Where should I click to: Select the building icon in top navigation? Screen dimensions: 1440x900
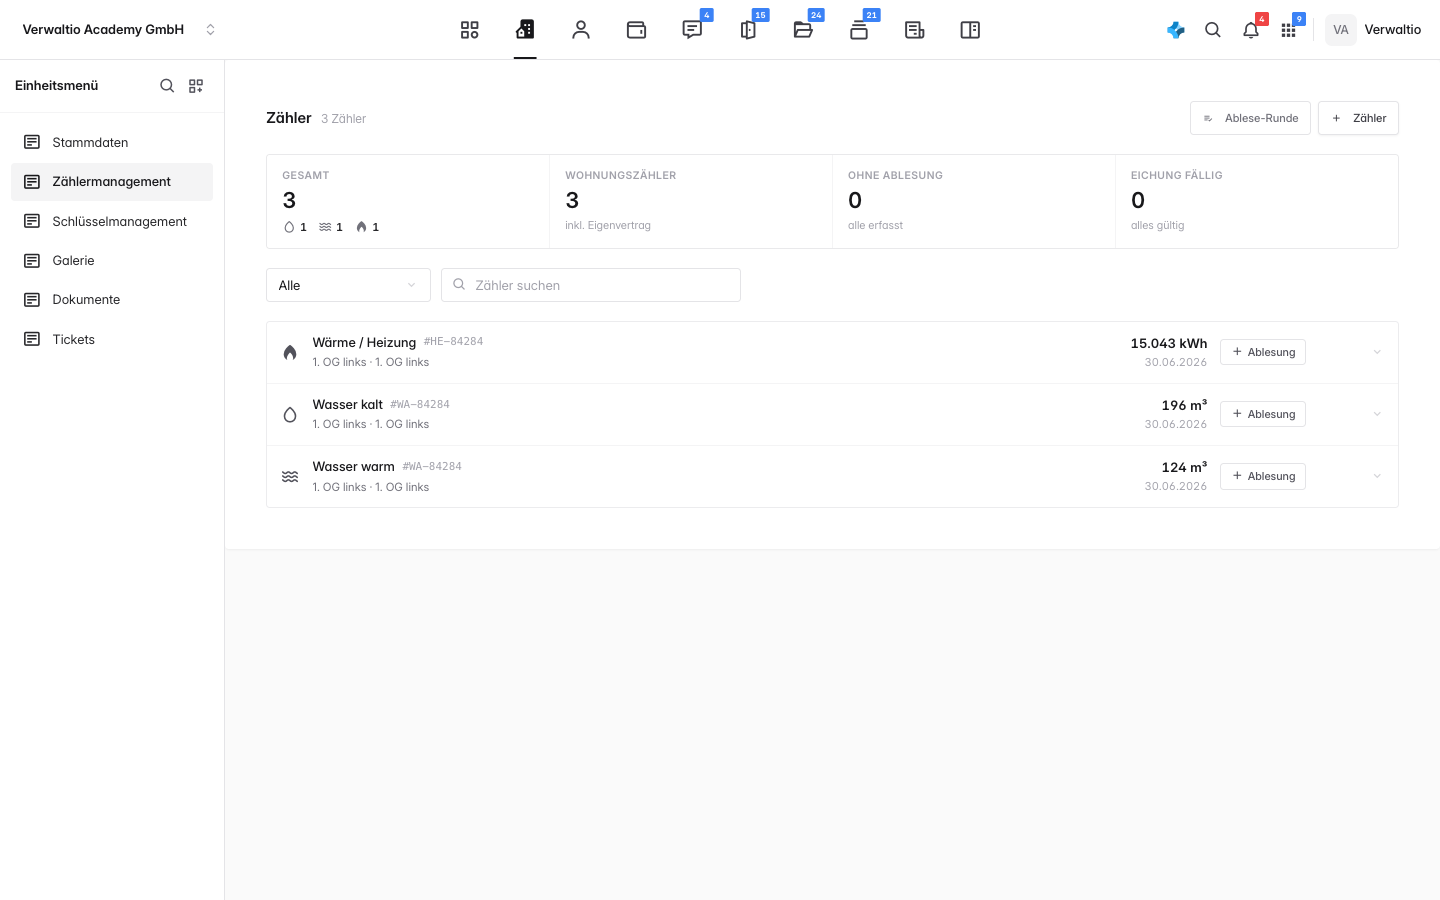(x=525, y=30)
